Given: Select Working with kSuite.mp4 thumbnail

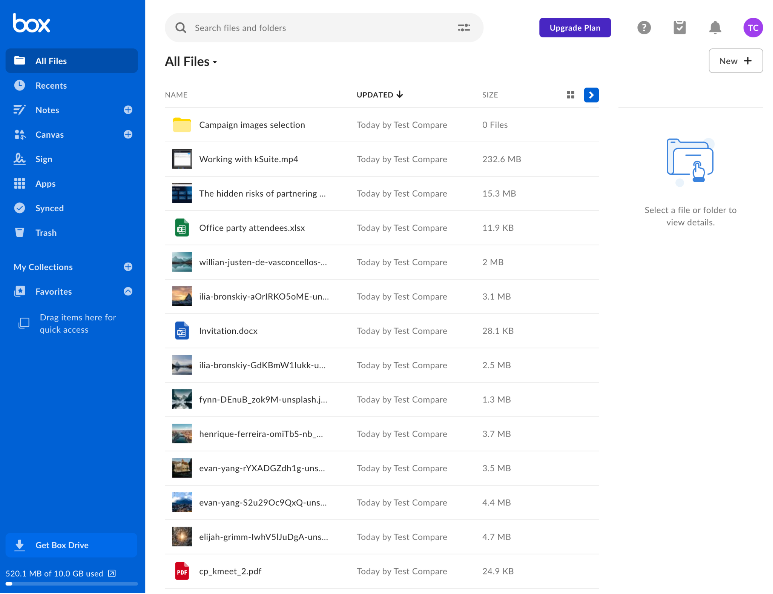Looking at the screenshot, I should pos(181,159).
